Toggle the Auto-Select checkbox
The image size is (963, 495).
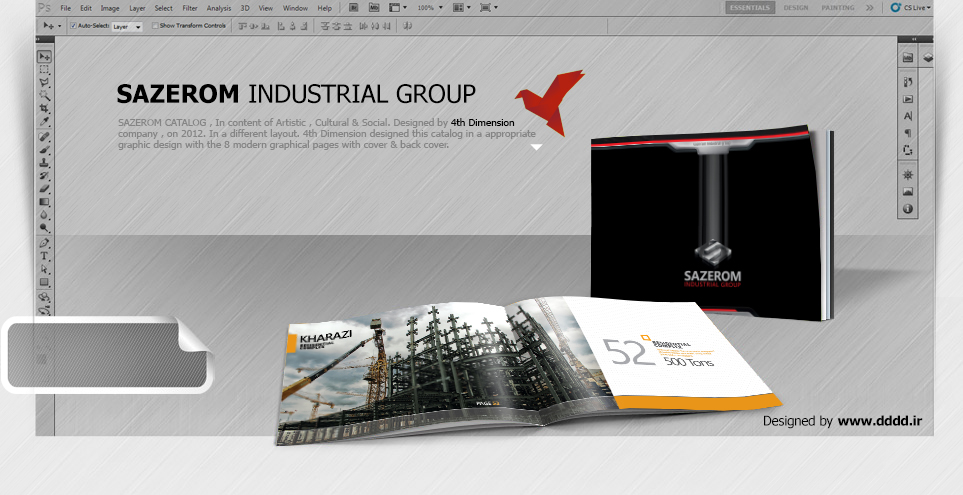pos(74,26)
